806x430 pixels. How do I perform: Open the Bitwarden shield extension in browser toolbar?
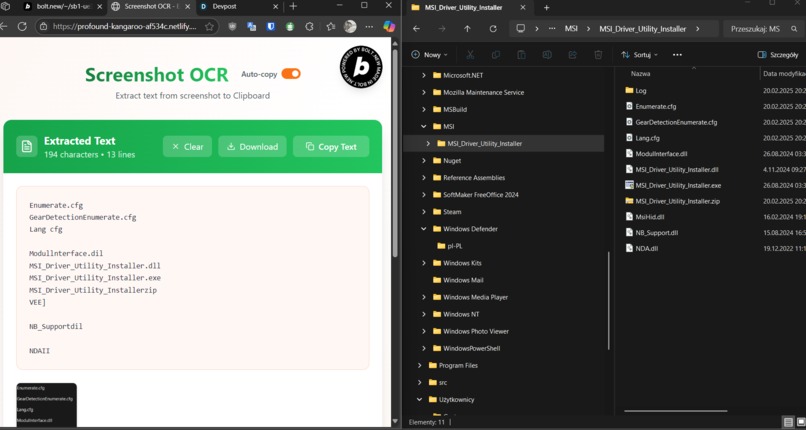(x=271, y=27)
